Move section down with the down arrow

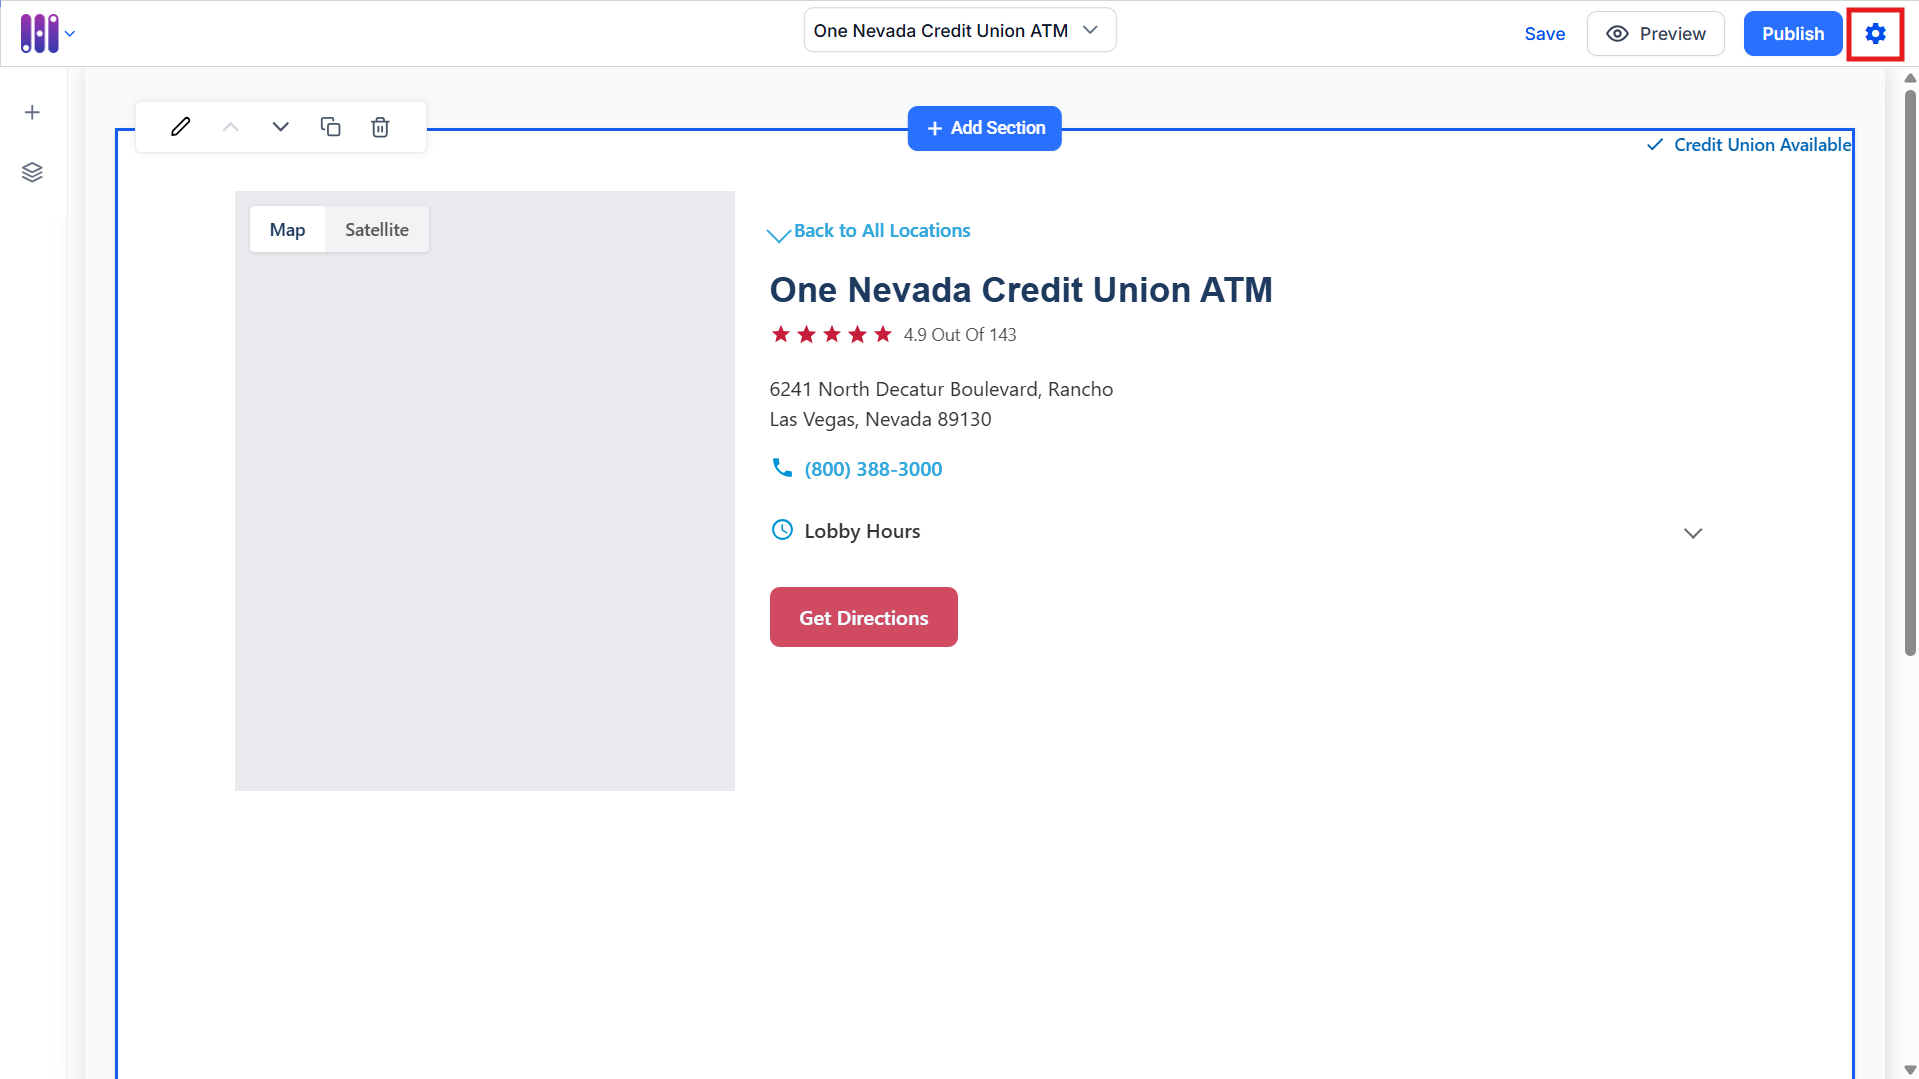tap(281, 127)
